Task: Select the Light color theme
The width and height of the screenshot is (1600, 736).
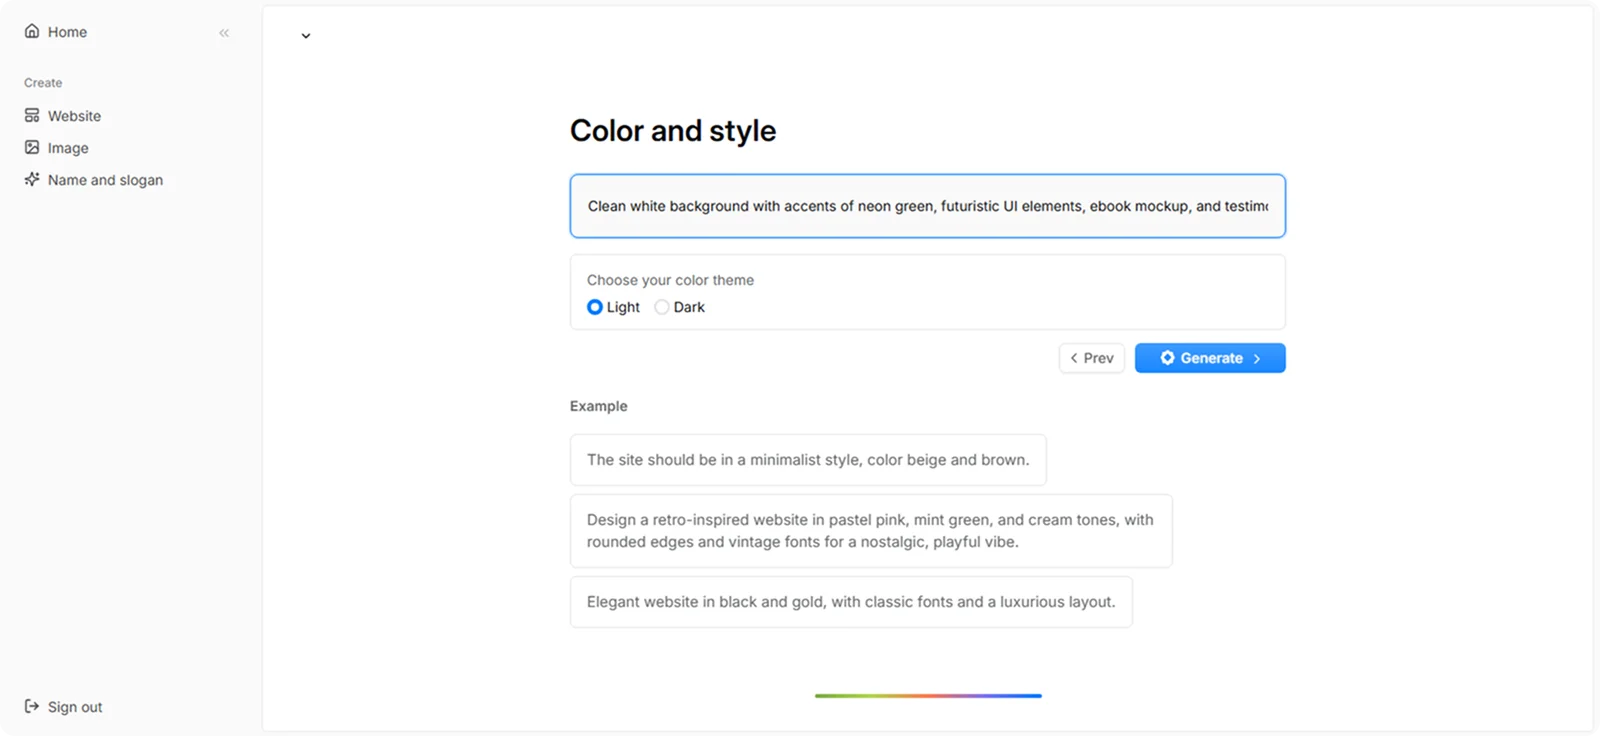Action: (x=595, y=307)
